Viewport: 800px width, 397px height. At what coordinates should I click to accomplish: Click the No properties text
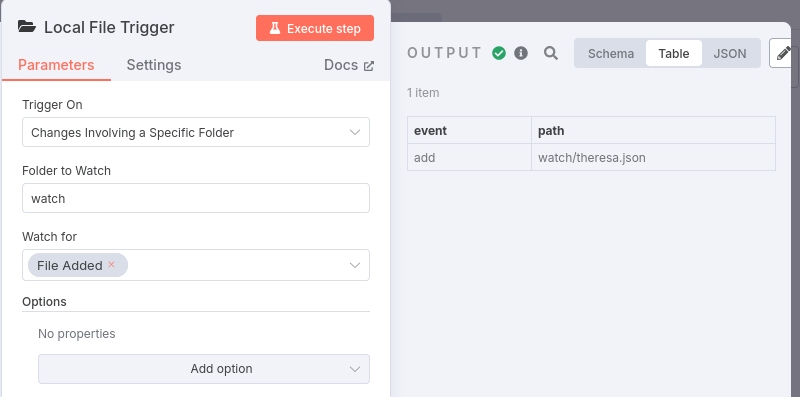point(77,334)
